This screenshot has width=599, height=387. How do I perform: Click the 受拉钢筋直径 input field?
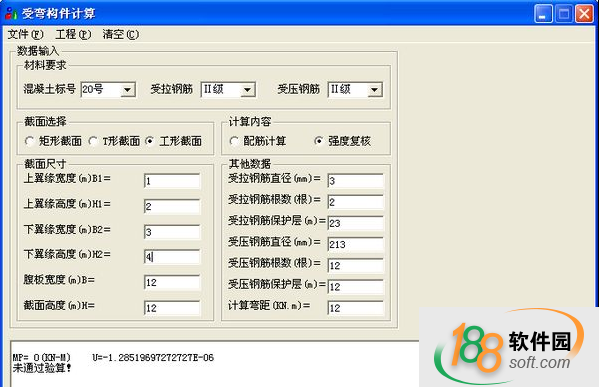click(x=355, y=181)
